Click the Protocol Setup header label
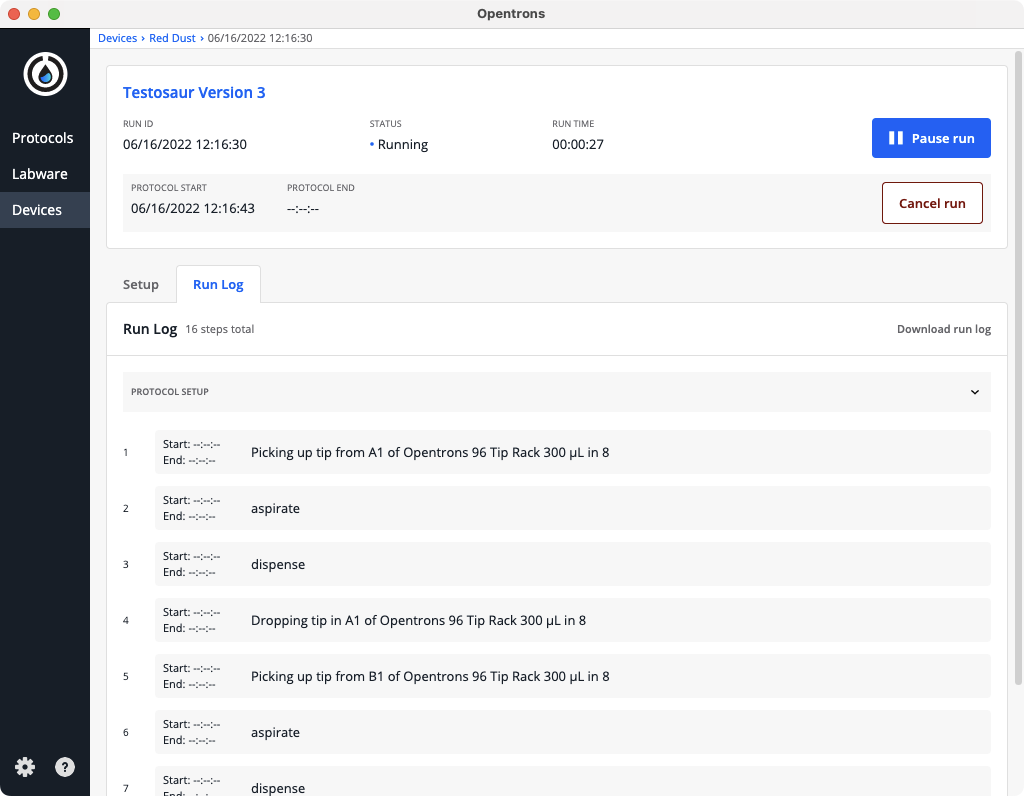This screenshot has width=1024, height=796. pyautogui.click(x=170, y=392)
